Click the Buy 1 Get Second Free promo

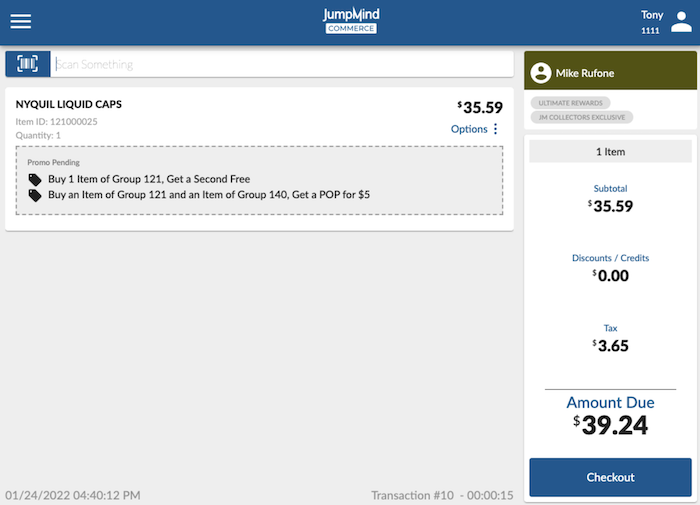tap(149, 179)
